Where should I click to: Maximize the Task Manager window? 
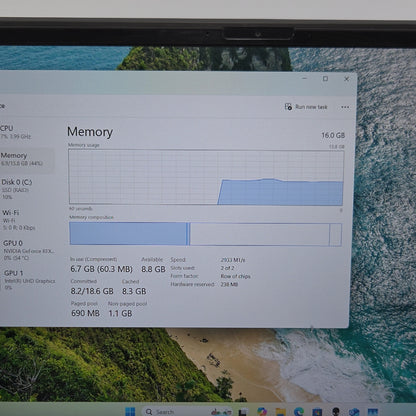pyautogui.click(x=325, y=79)
